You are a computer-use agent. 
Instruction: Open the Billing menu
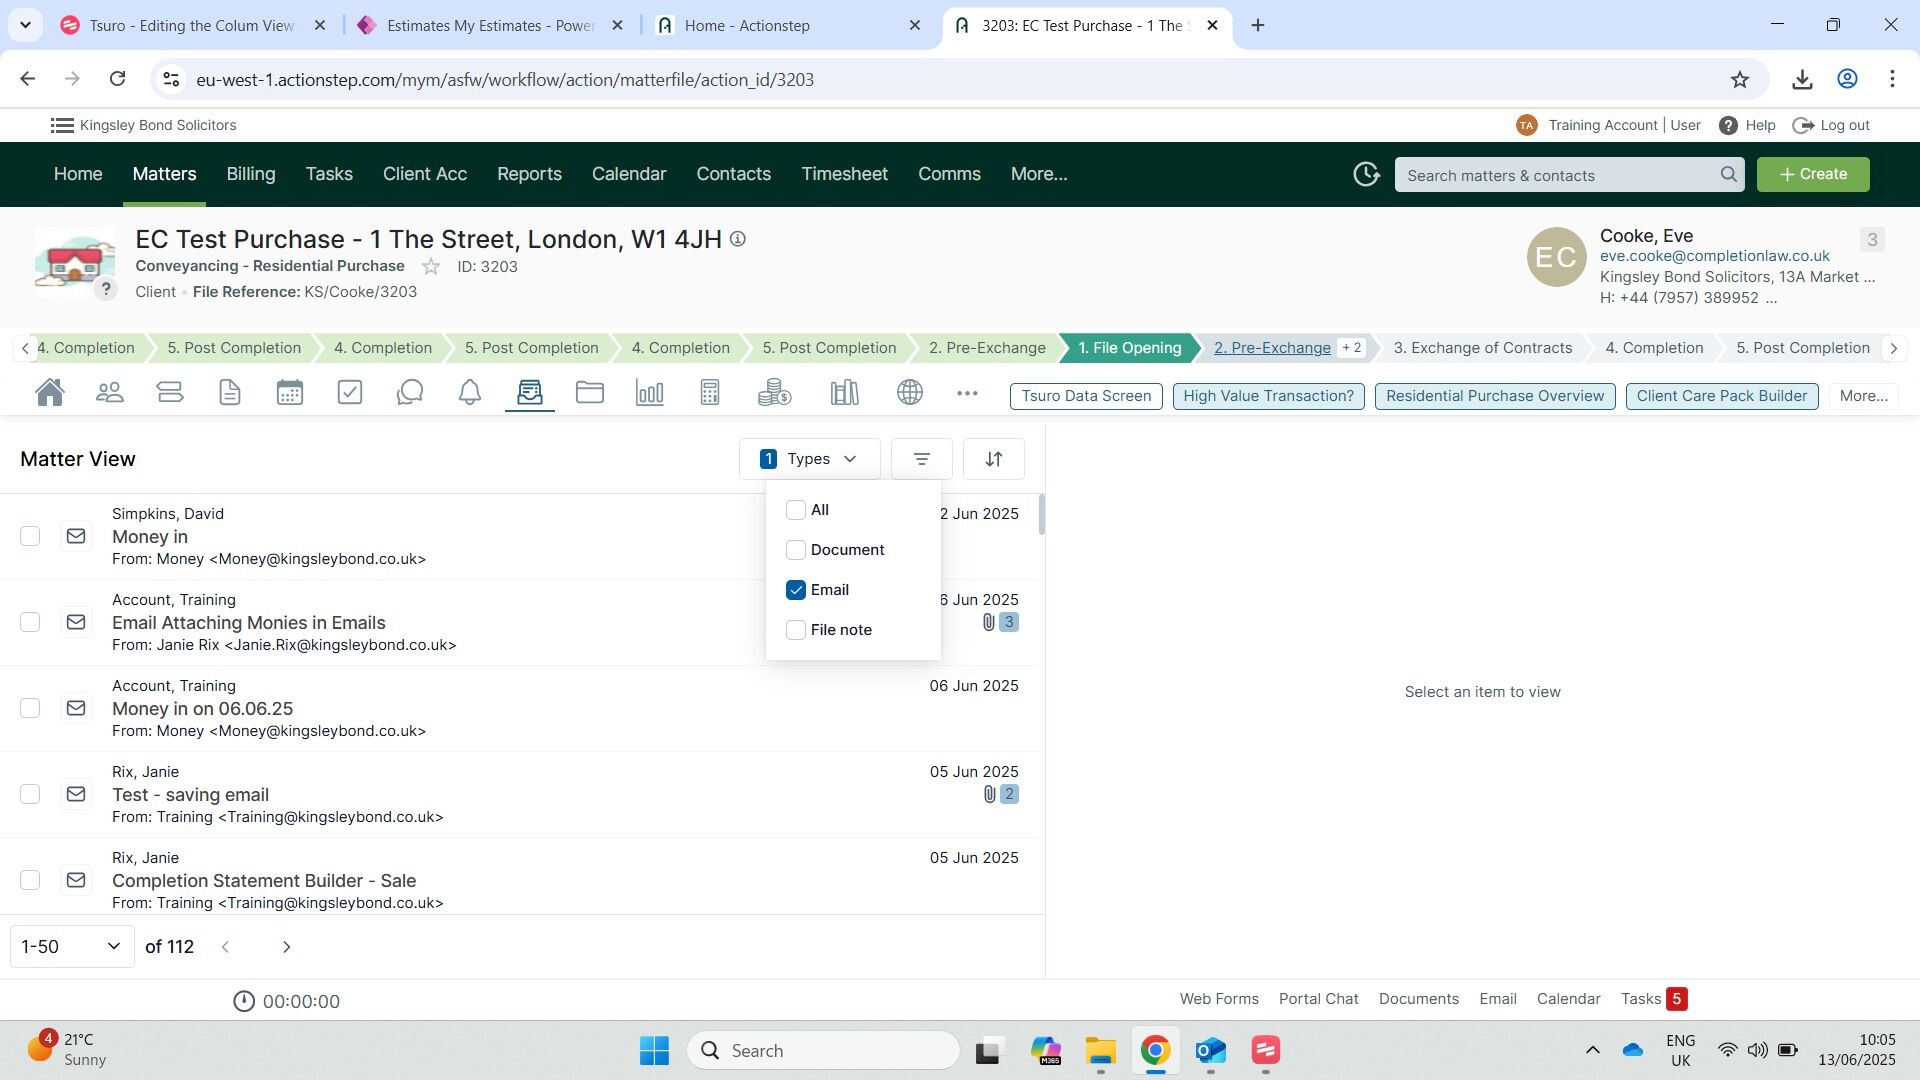(x=250, y=174)
